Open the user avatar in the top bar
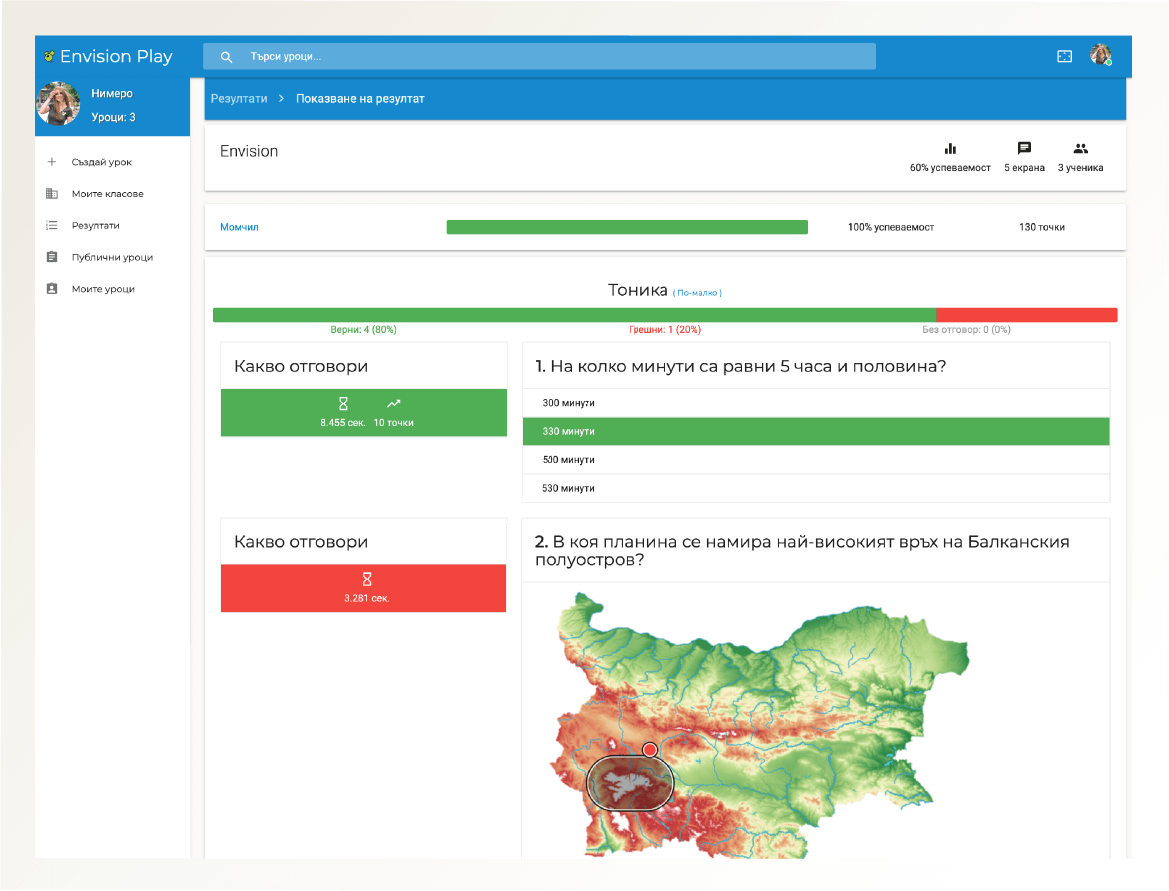This screenshot has width=1169, height=891. (1101, 56)
